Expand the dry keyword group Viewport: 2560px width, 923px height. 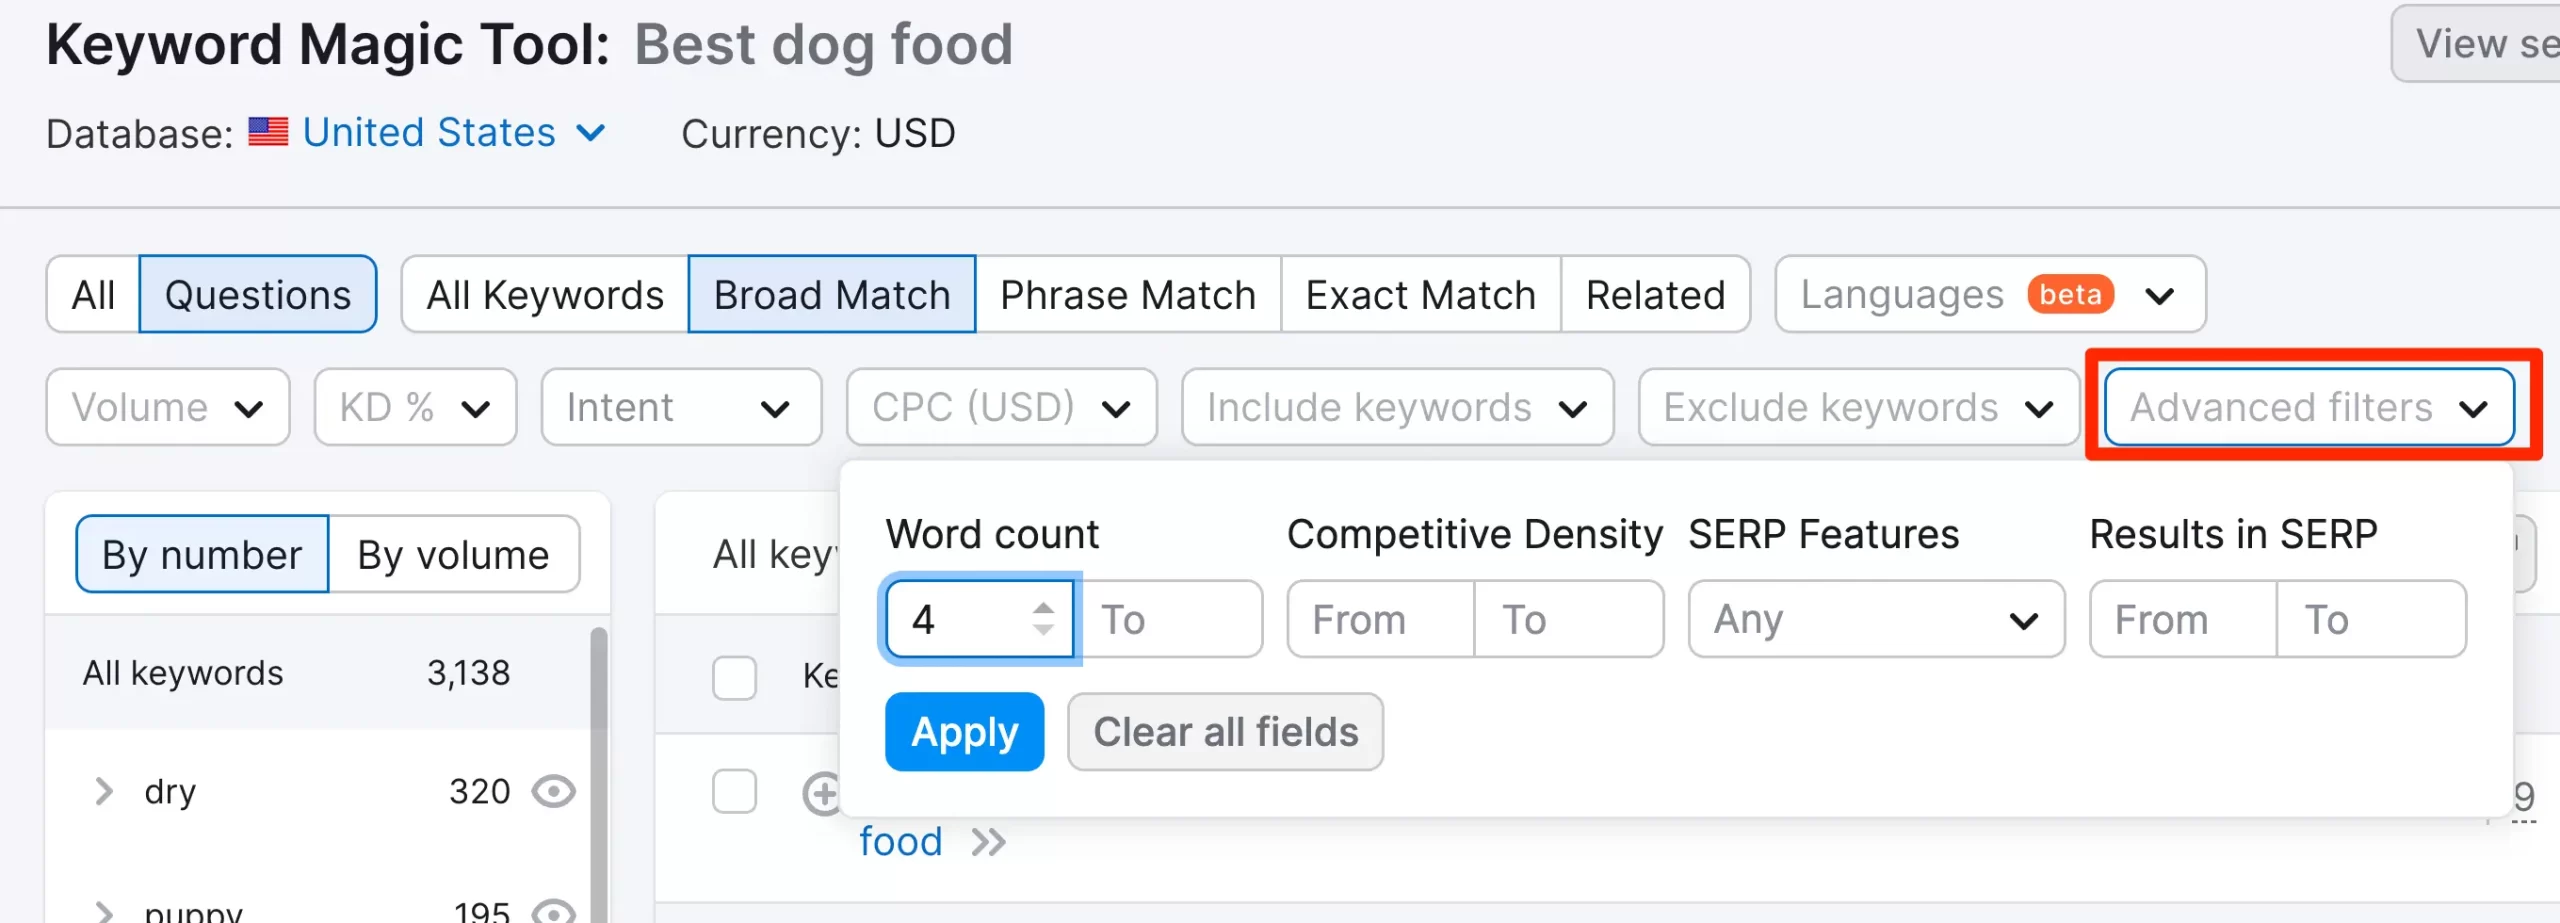(x=104, y=792)
